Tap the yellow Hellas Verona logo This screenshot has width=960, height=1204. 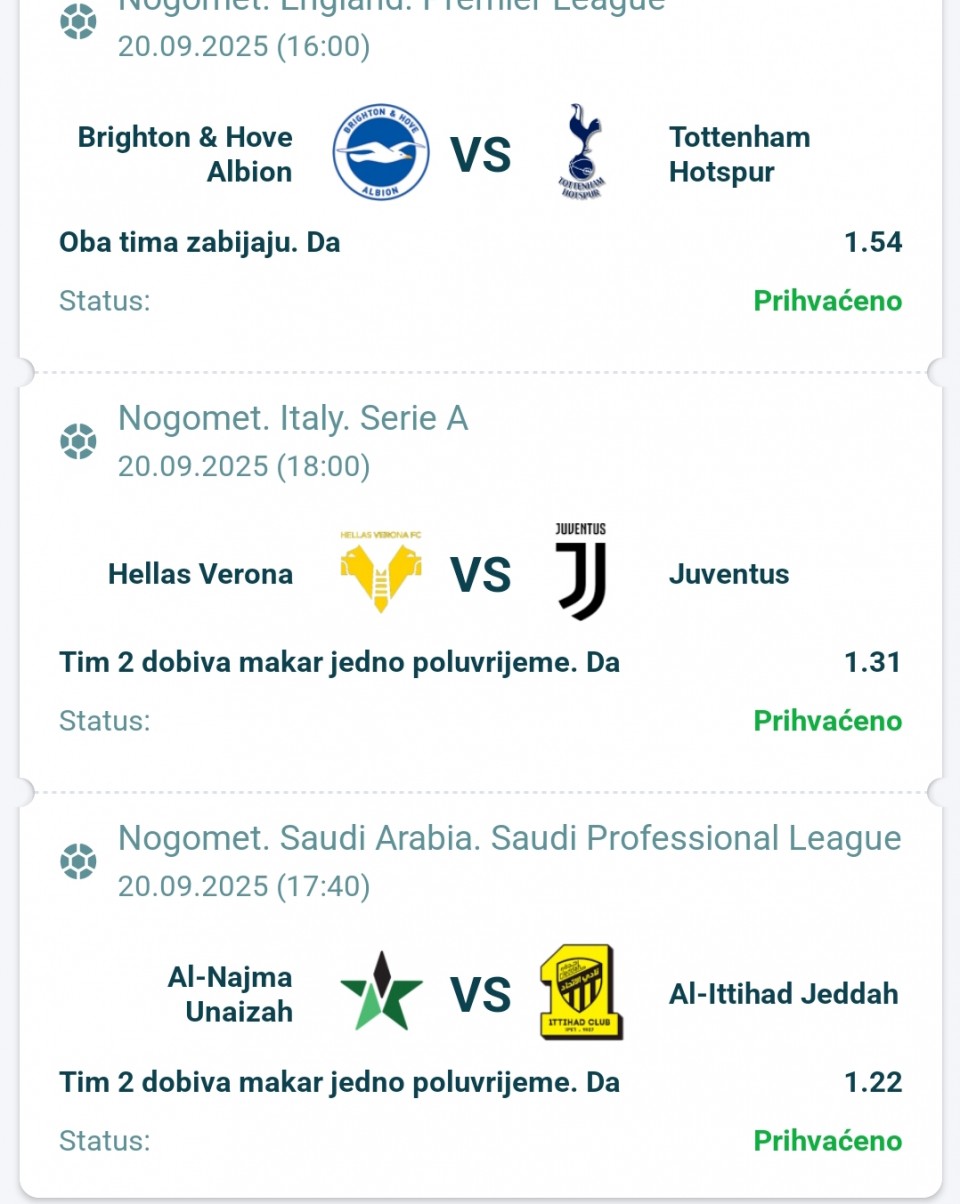(381, 571)
